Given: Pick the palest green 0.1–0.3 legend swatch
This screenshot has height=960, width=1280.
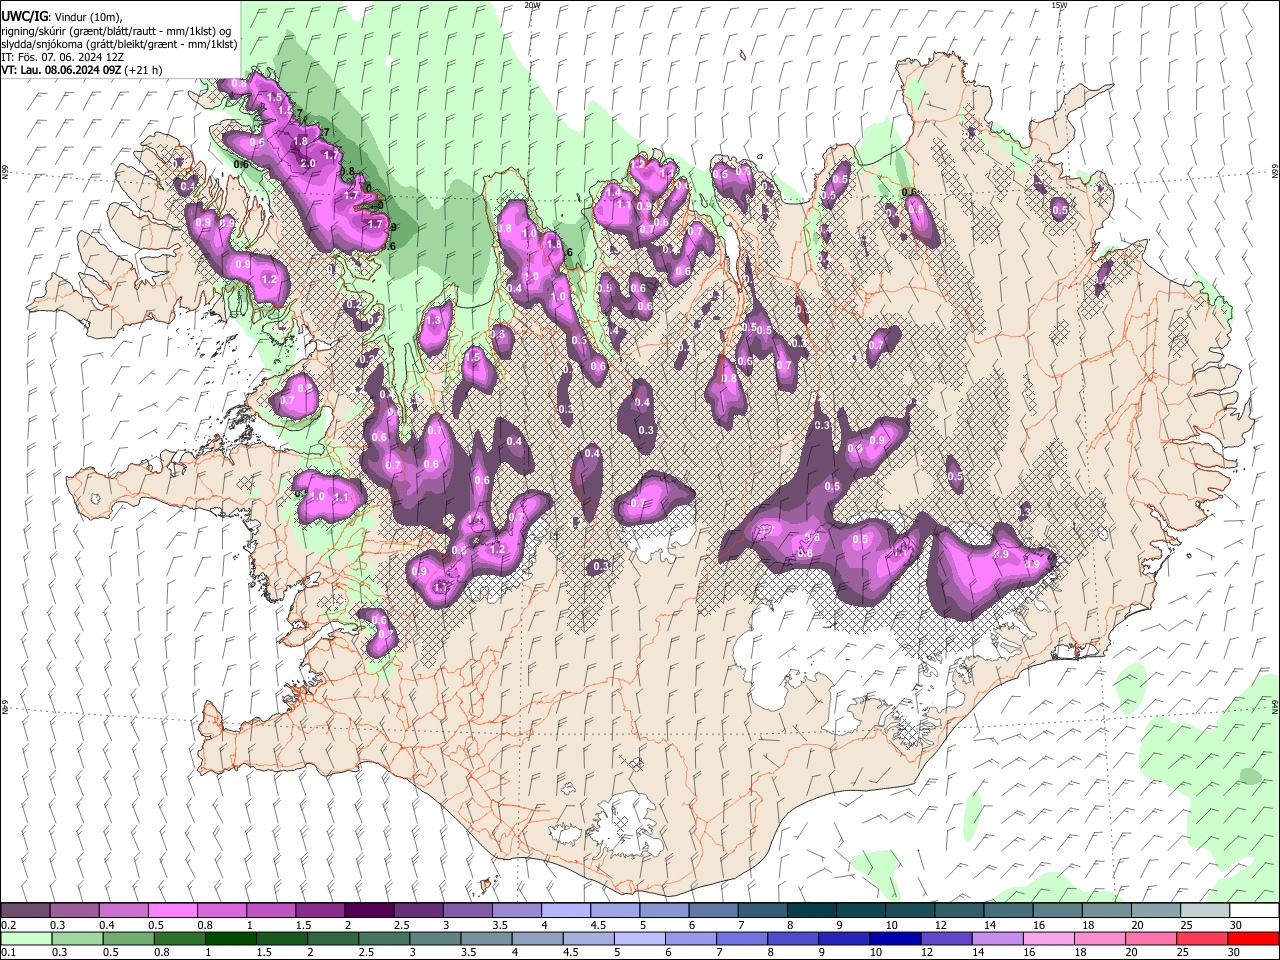Looking at the screenshot, I should pyautogui.click(x=26, y=938).
